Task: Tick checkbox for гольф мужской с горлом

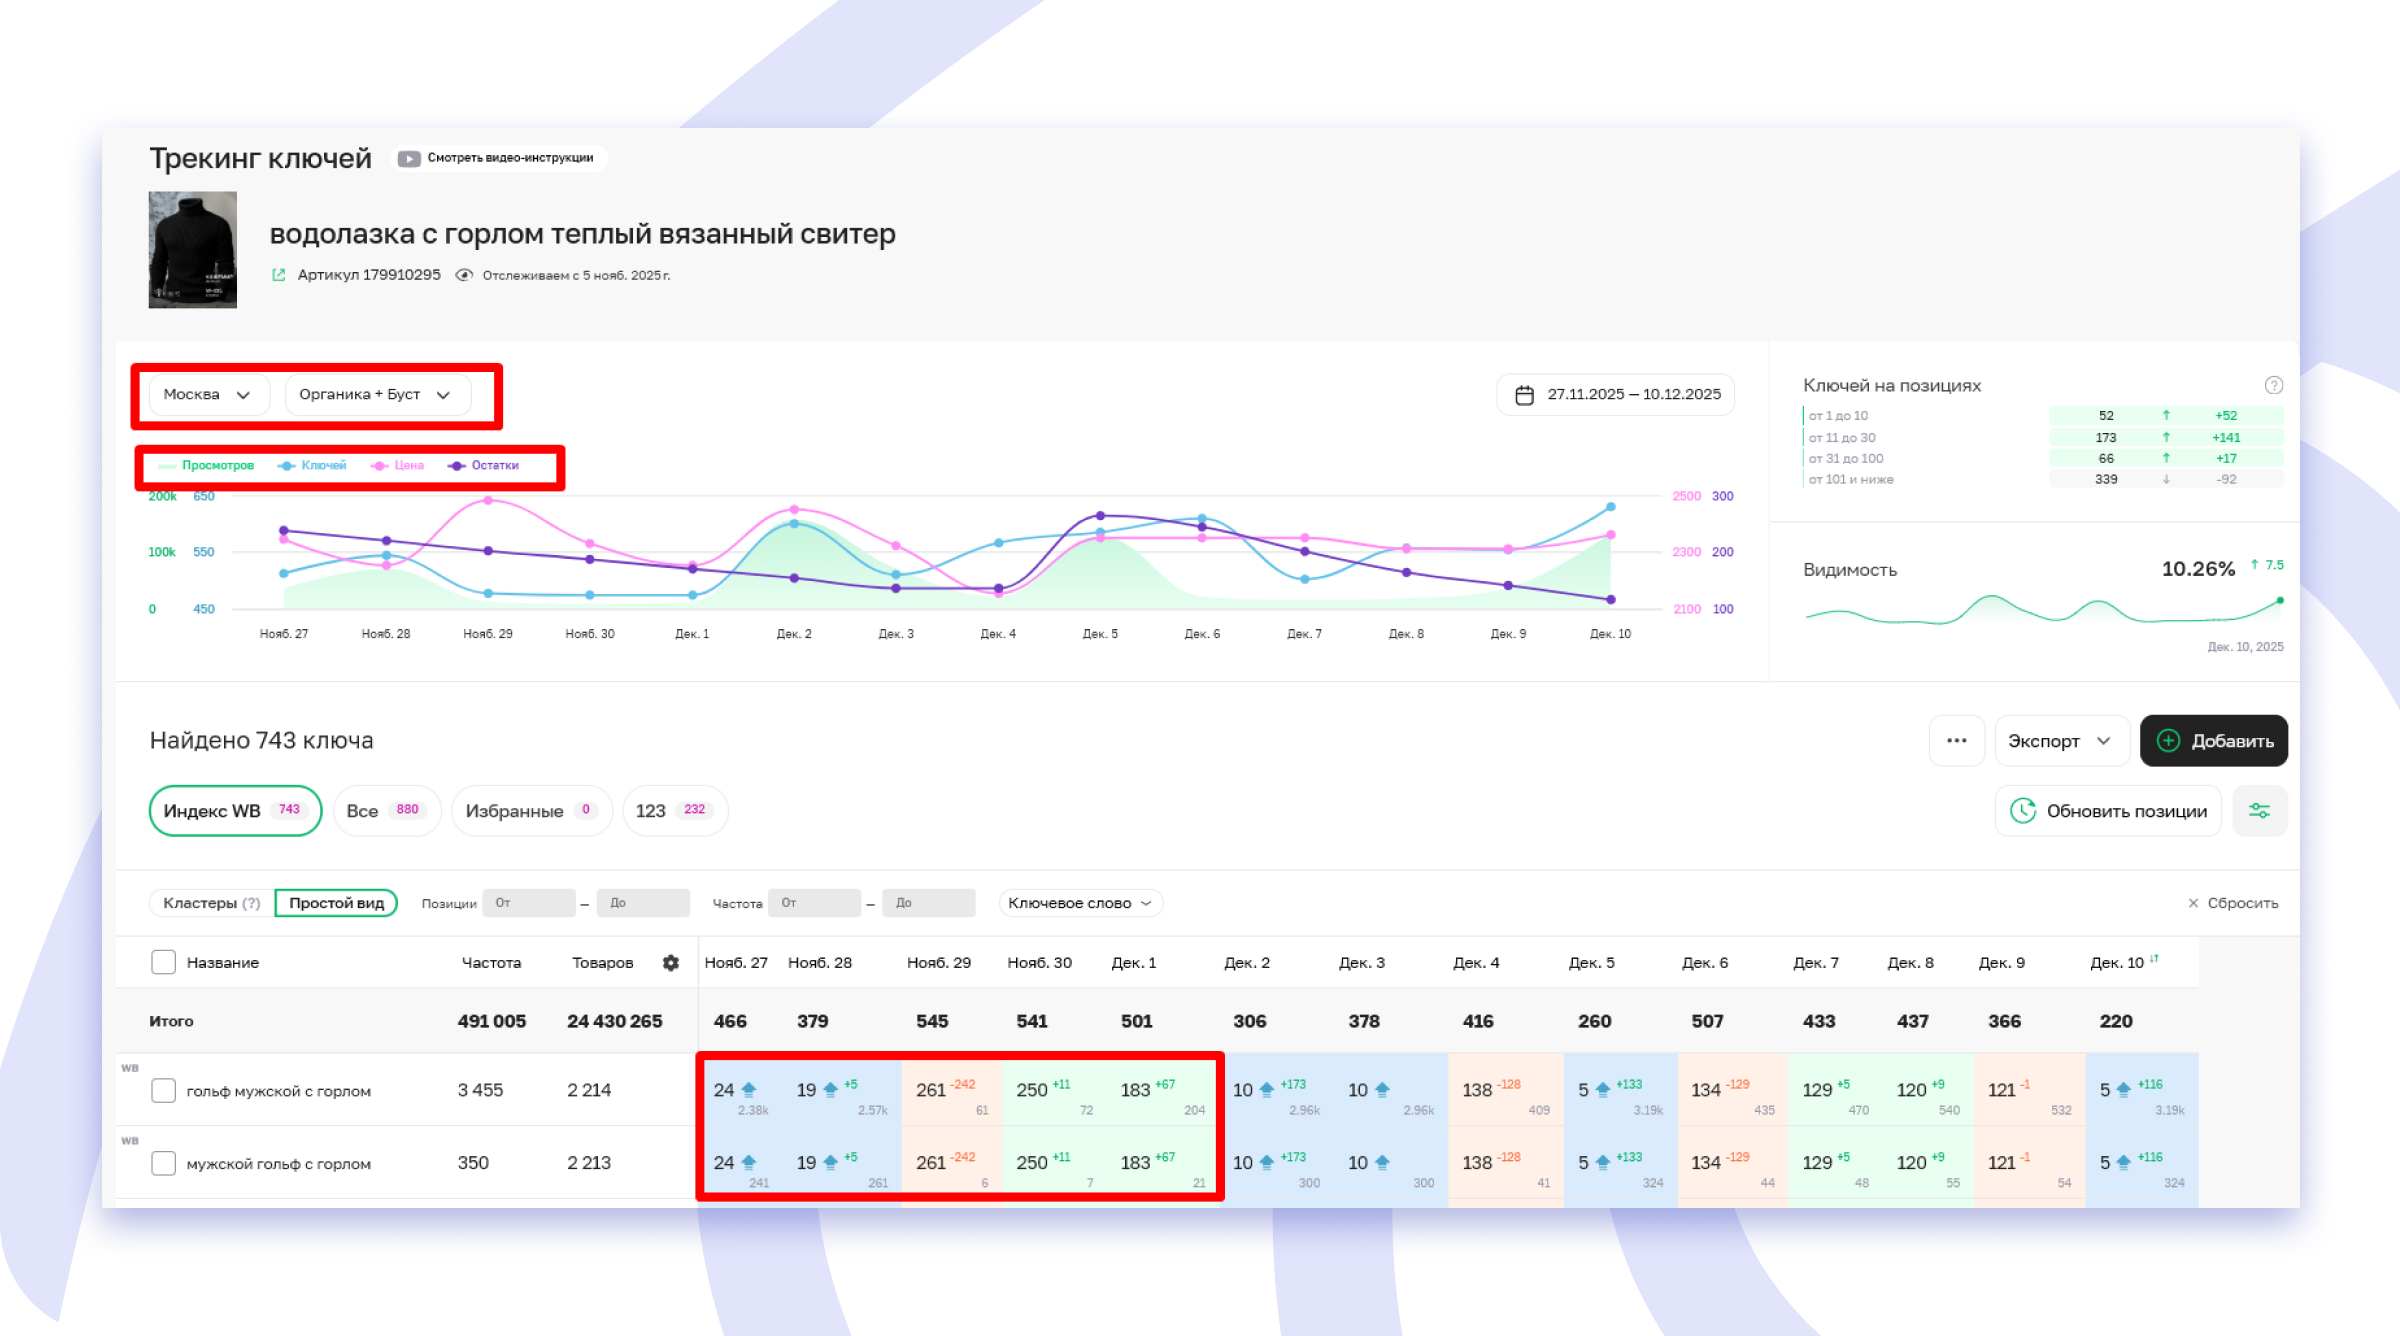Action: click(163, 1090)
